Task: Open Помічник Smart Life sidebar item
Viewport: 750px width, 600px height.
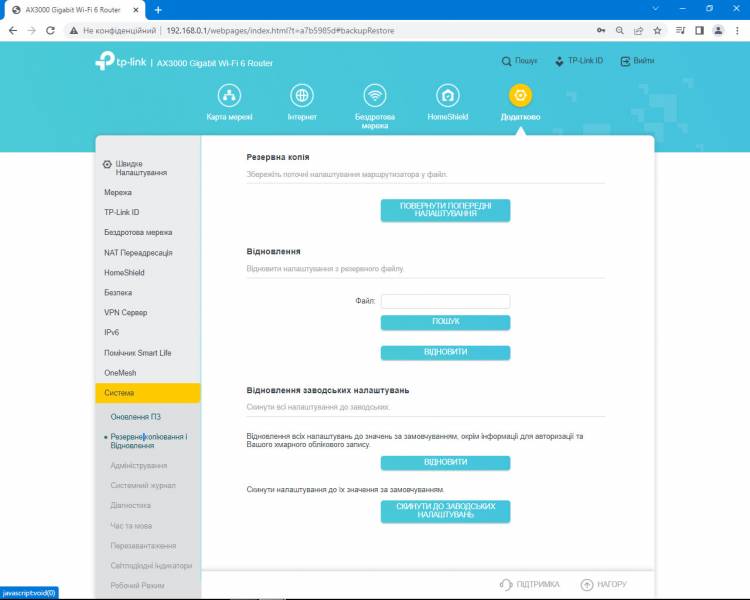Action: (138, 353)
